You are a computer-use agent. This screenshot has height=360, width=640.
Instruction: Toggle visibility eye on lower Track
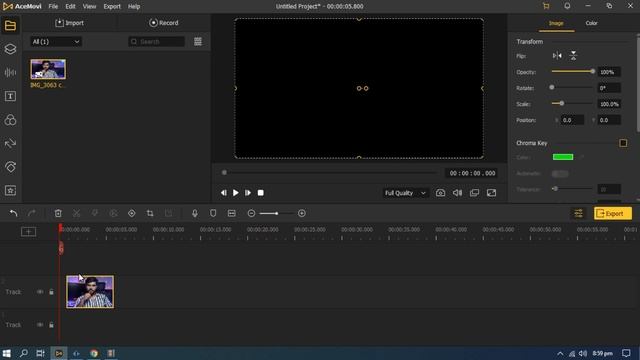(40, 325)
